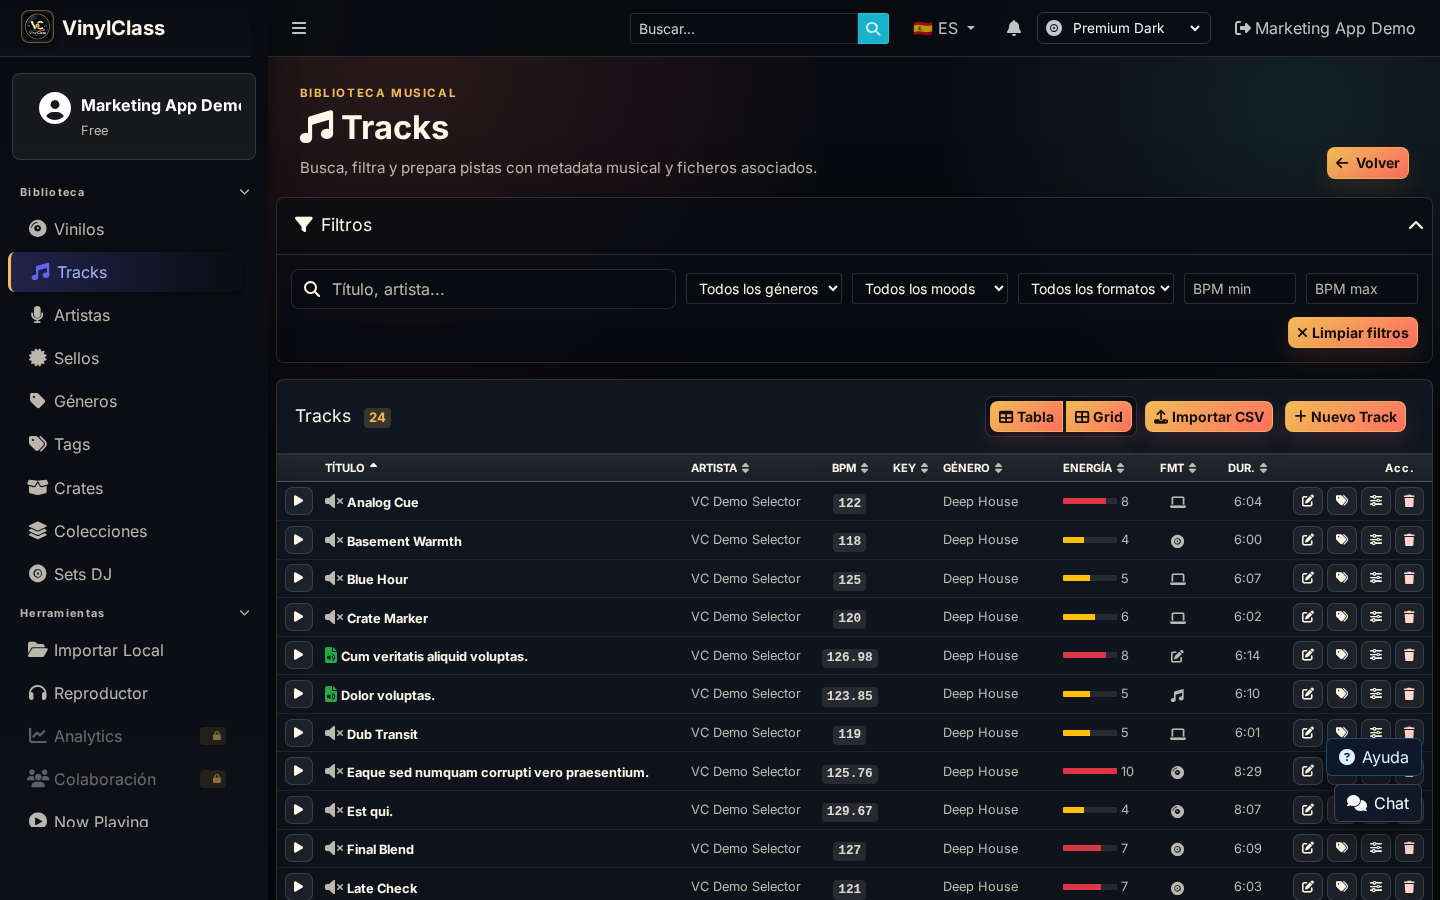Play the Analog Cue track
Screen dimensions: 1440x900
coord(298,501)
